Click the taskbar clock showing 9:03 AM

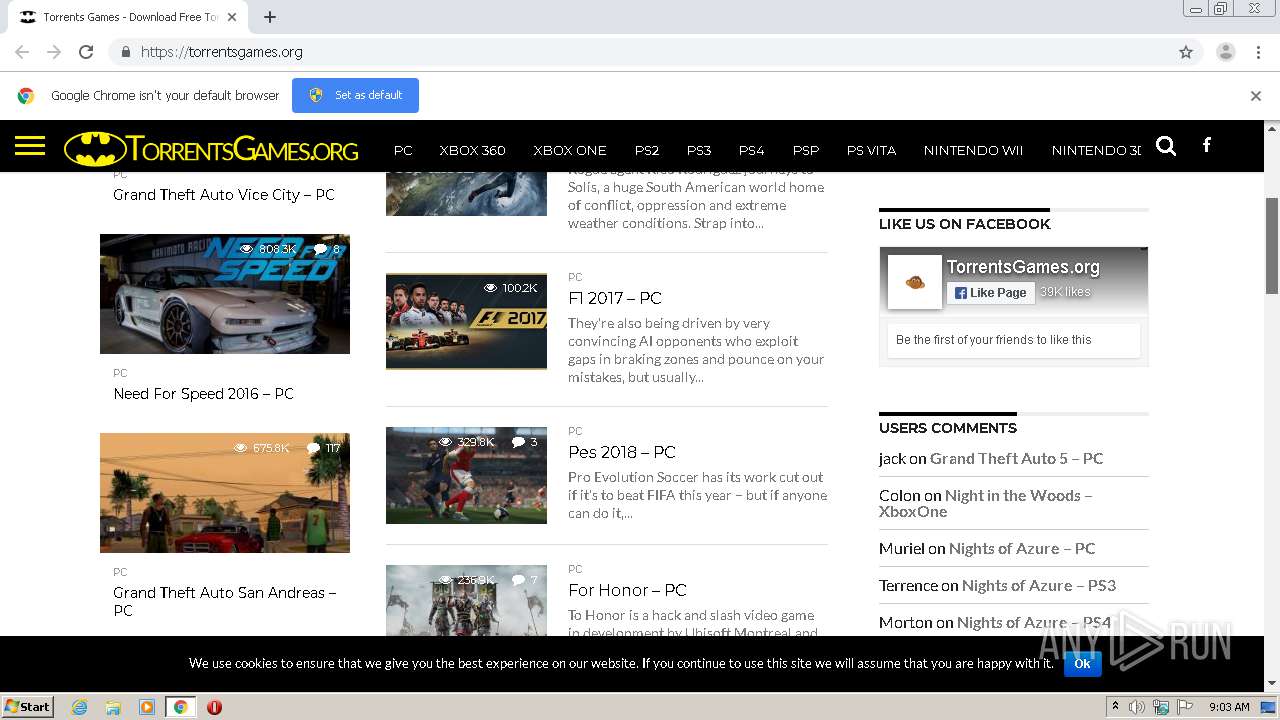(x=1229, y=707)
